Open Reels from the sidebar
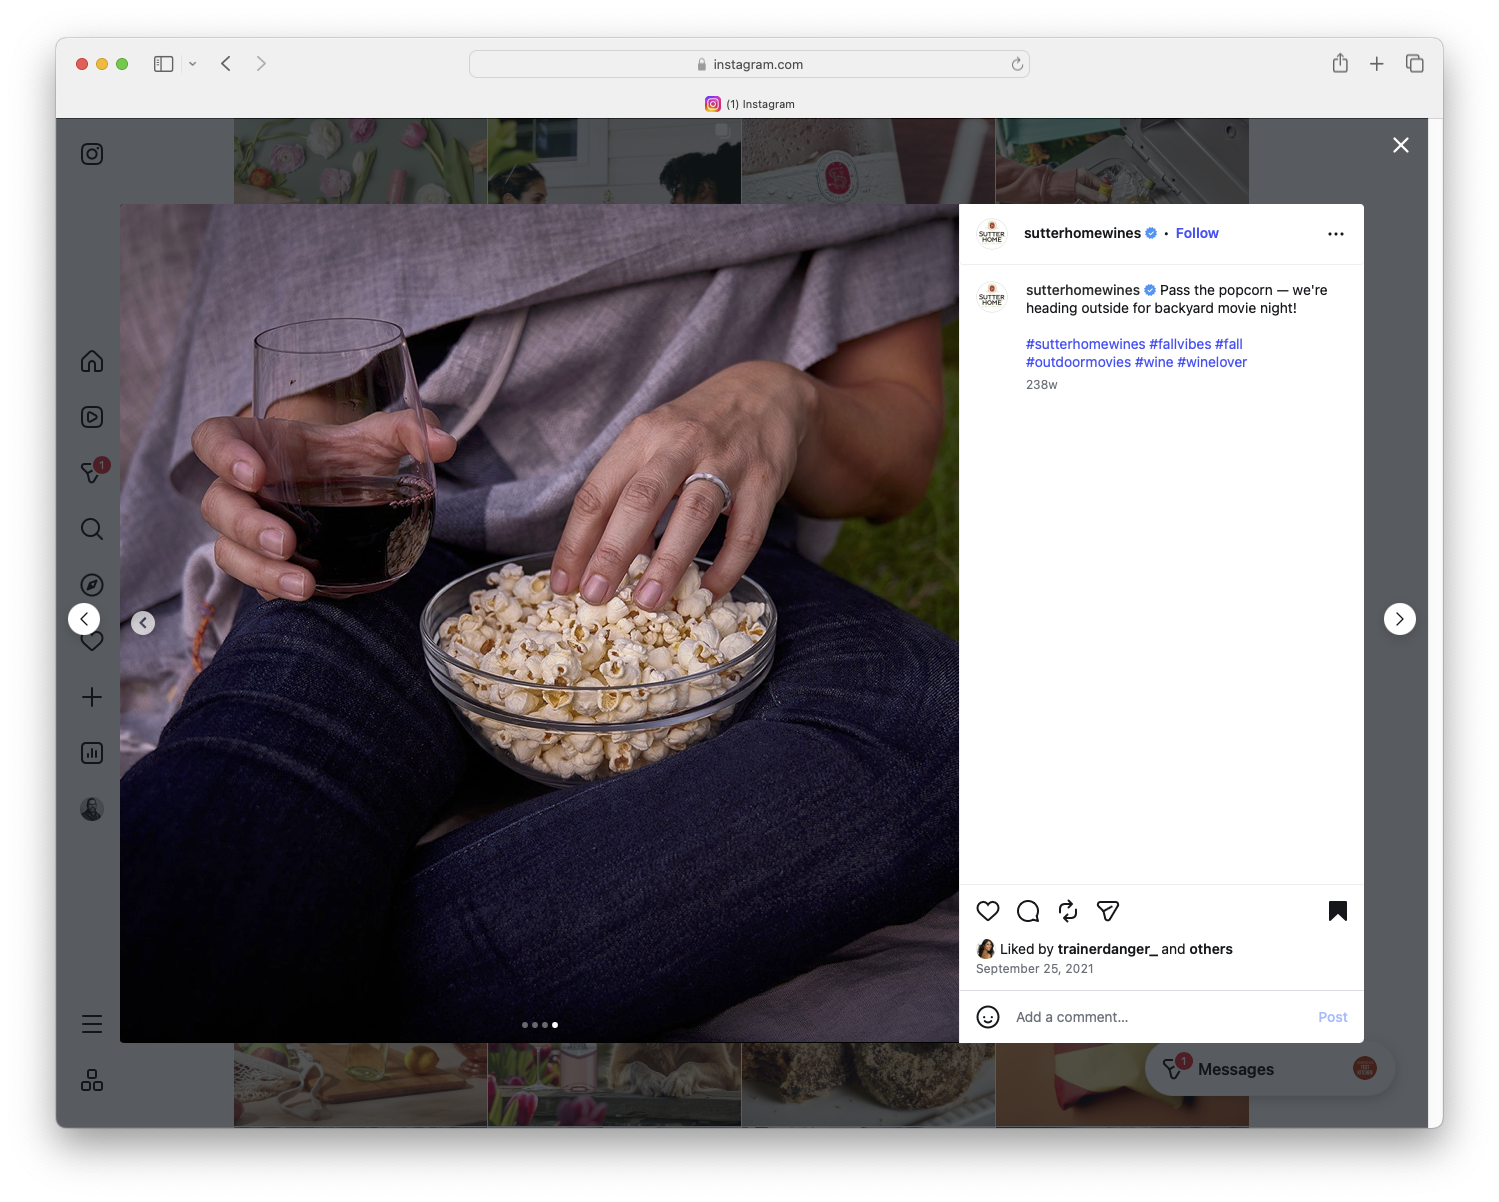 (91, 417)
